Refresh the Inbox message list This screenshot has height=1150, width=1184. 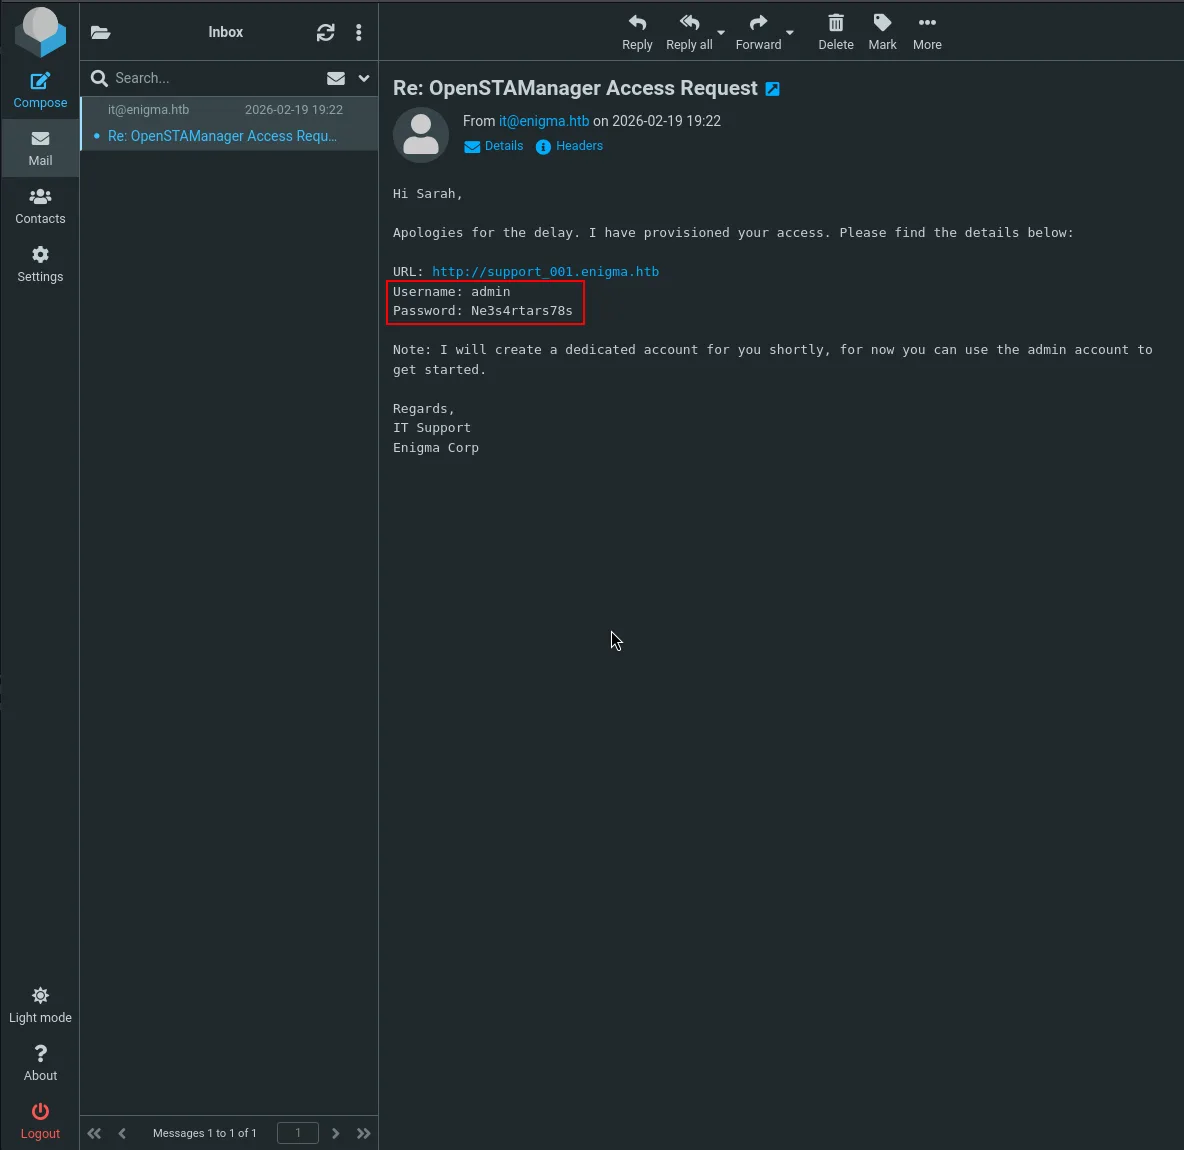pyautogui.click(x=325, y=32)
